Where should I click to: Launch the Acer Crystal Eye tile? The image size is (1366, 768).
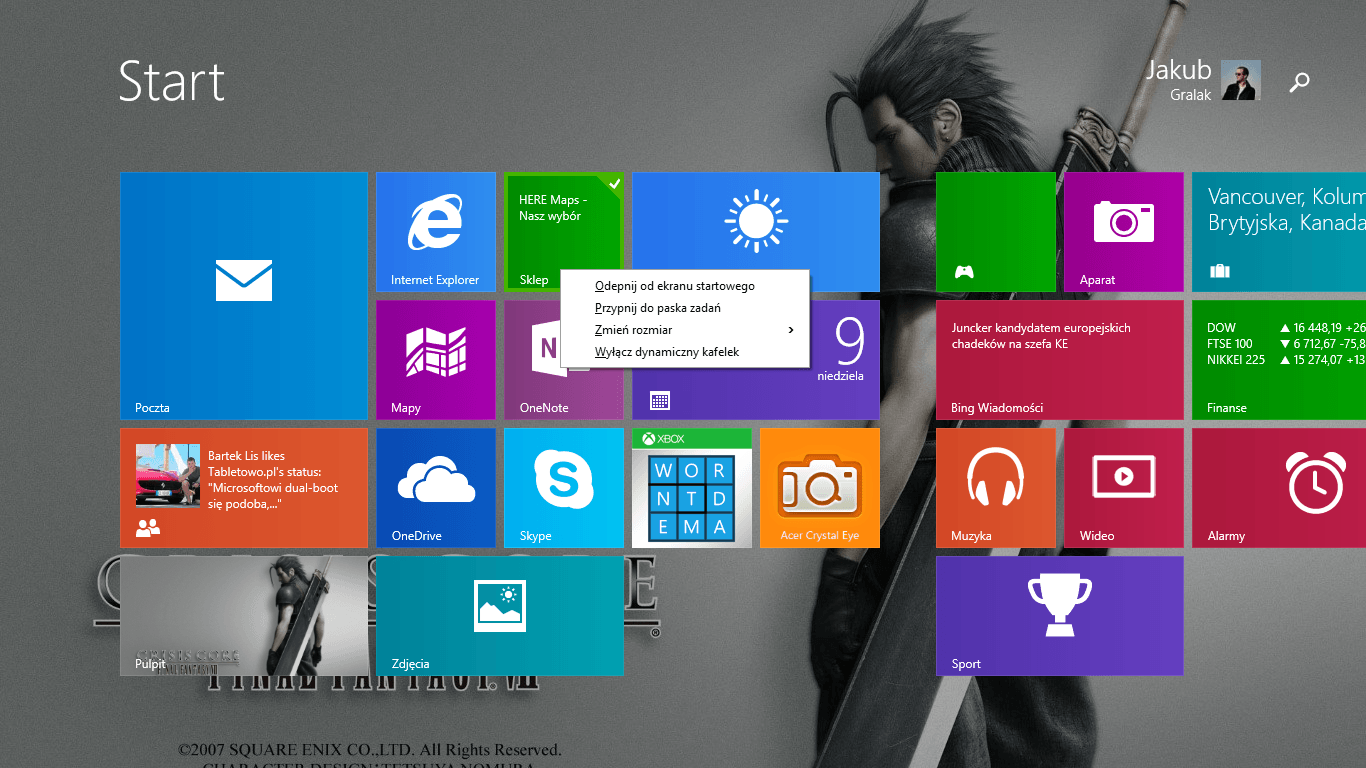pyautogui.click(x=820, y=487)
